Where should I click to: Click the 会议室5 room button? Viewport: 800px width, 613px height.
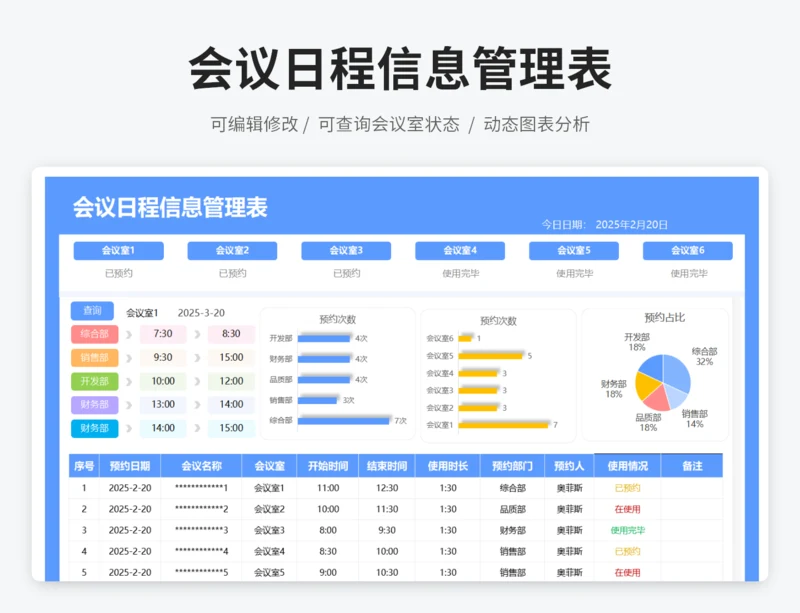[573, 251]
